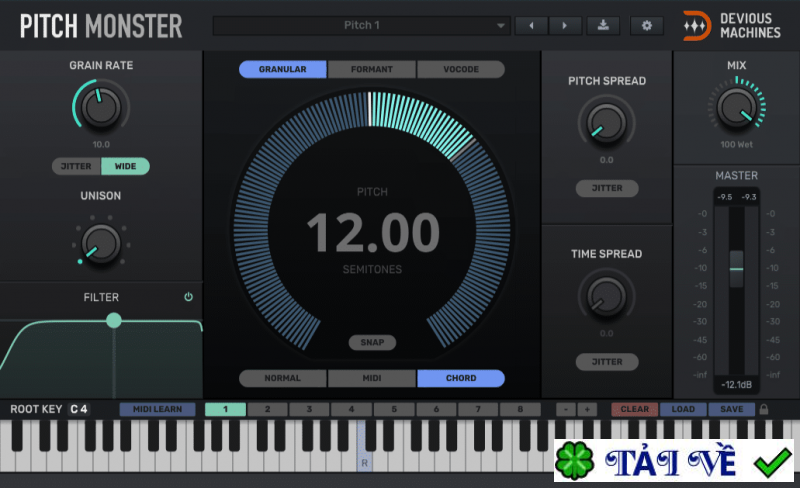Select chord slot 3
The height and width of the screenshot is (488, 800).
(x=309, y=409)
